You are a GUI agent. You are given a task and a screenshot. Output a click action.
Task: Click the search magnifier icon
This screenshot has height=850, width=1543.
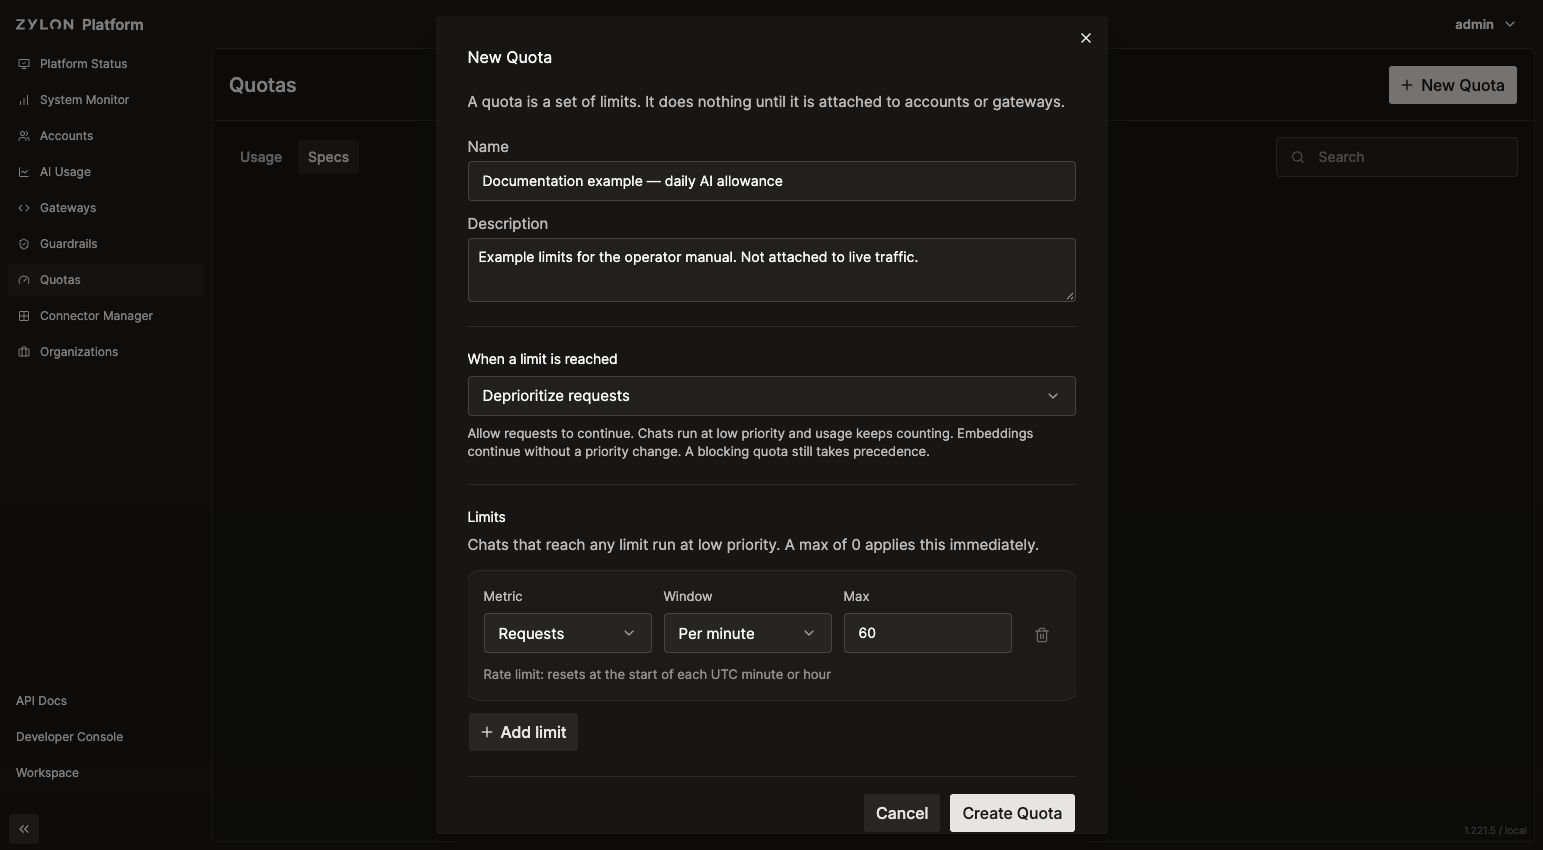coord(1298,157)
